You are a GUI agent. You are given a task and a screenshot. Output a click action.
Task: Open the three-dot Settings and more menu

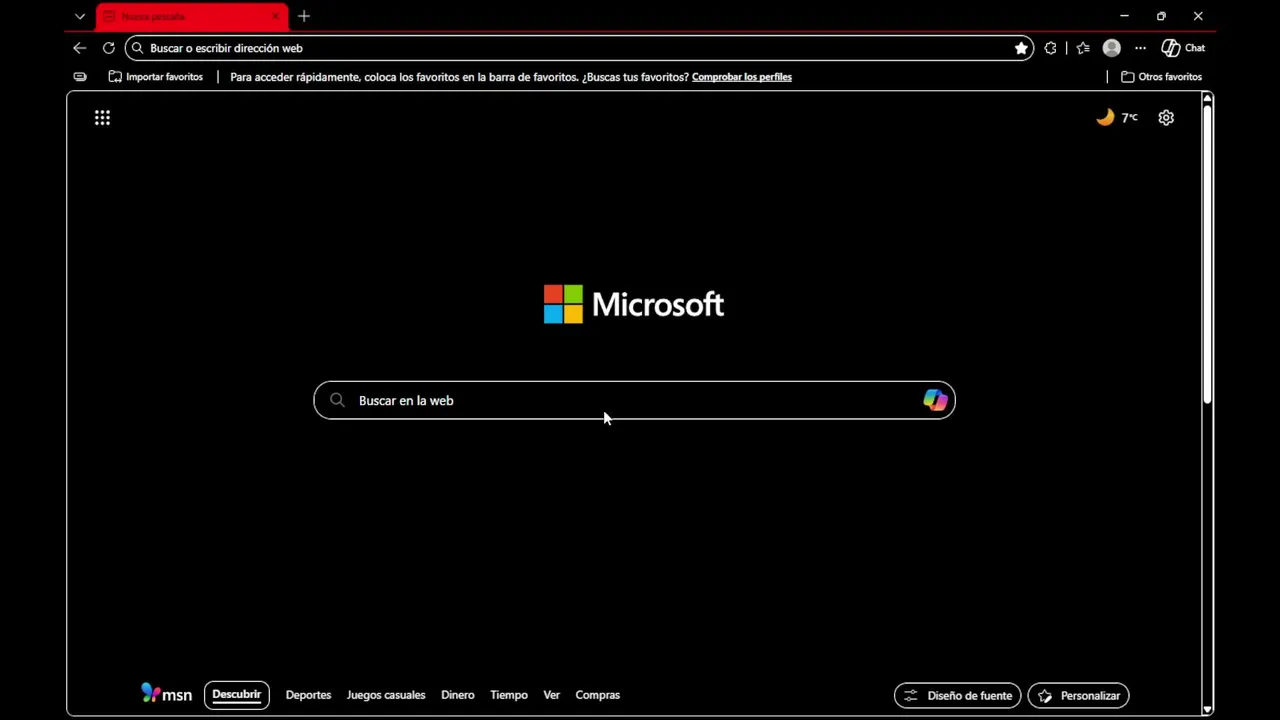(x=1140, y=48)
